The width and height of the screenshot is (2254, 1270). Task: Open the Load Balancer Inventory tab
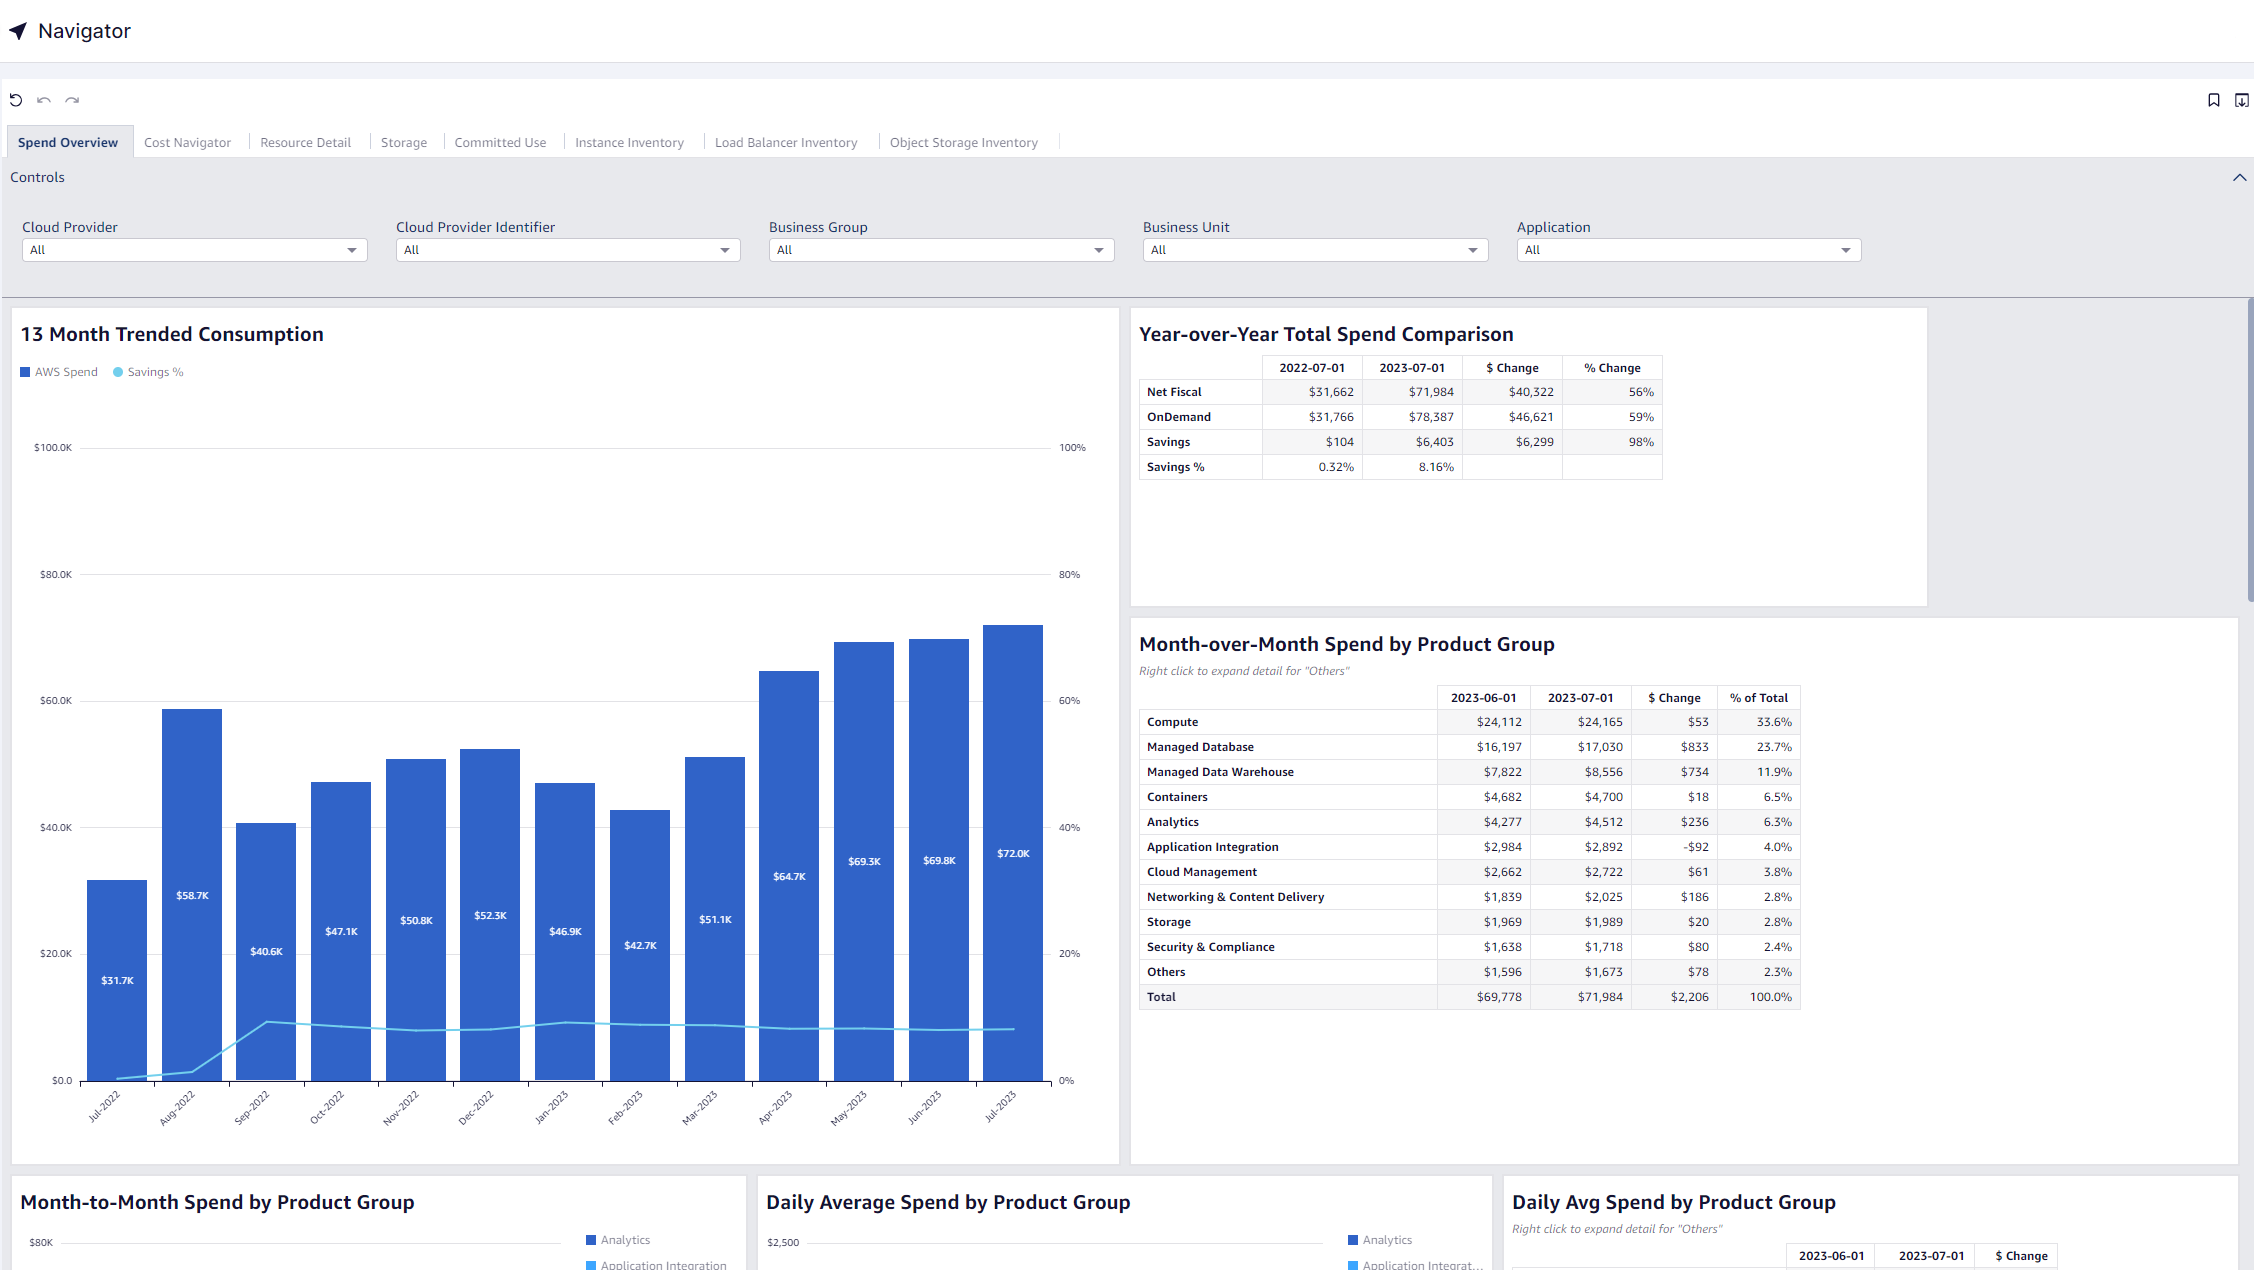pos(786,142)
